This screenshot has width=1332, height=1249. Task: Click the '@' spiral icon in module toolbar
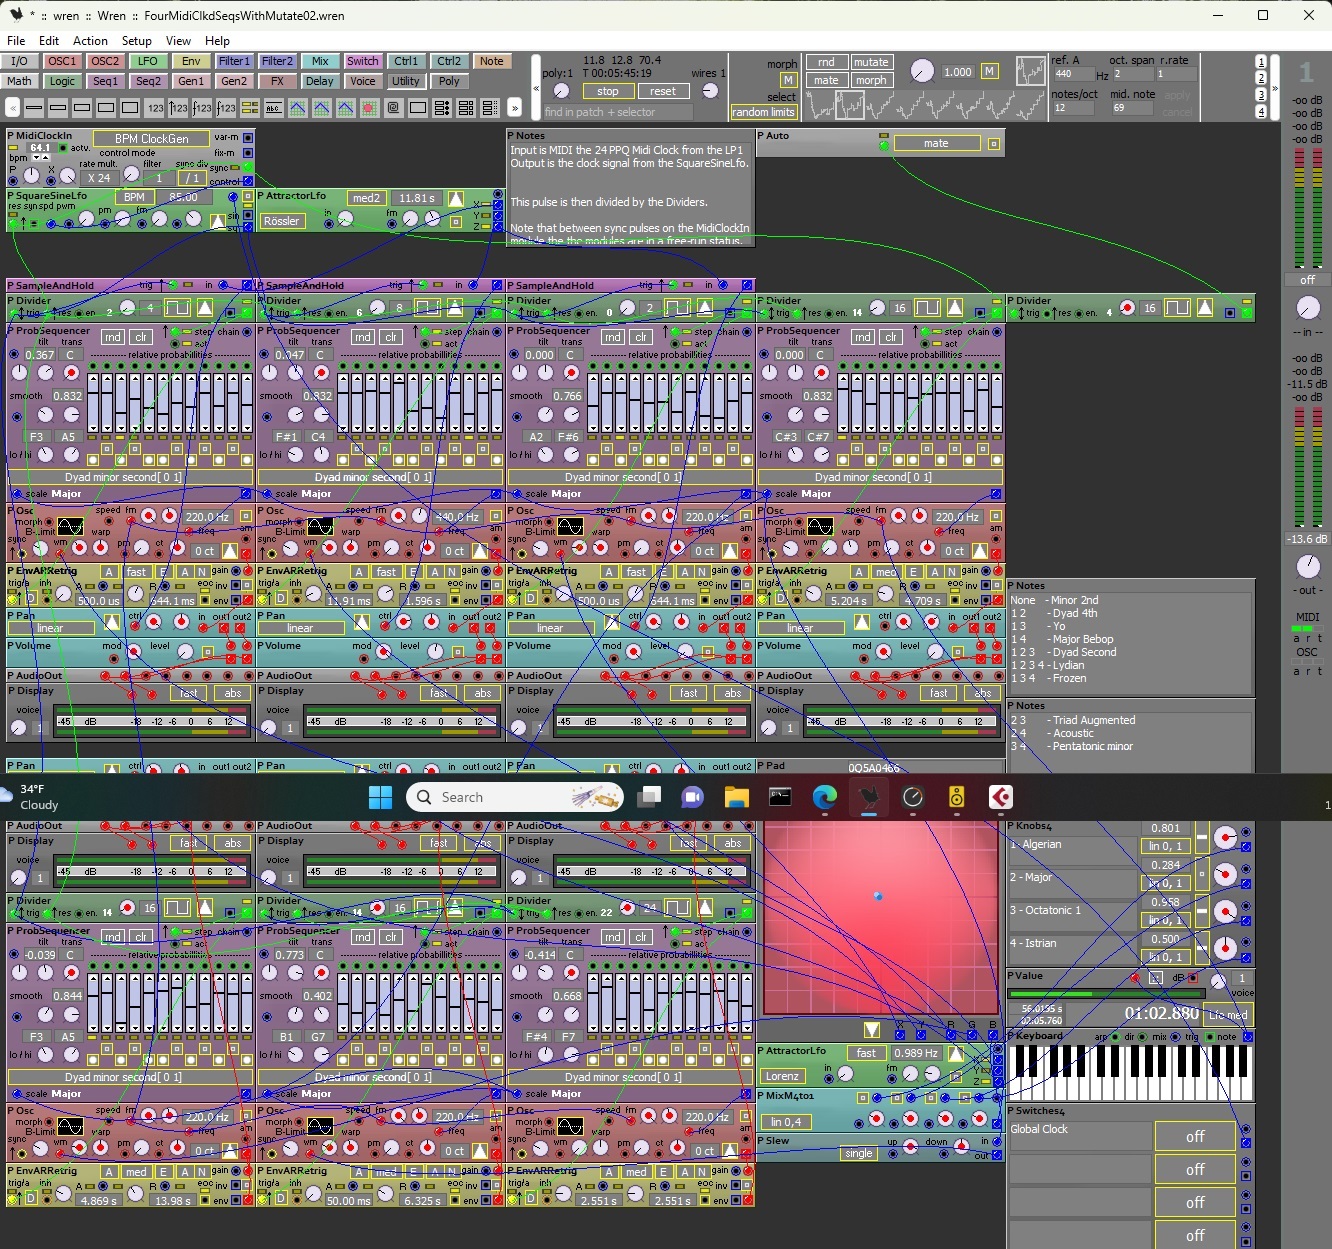click(x=393, y=108)
